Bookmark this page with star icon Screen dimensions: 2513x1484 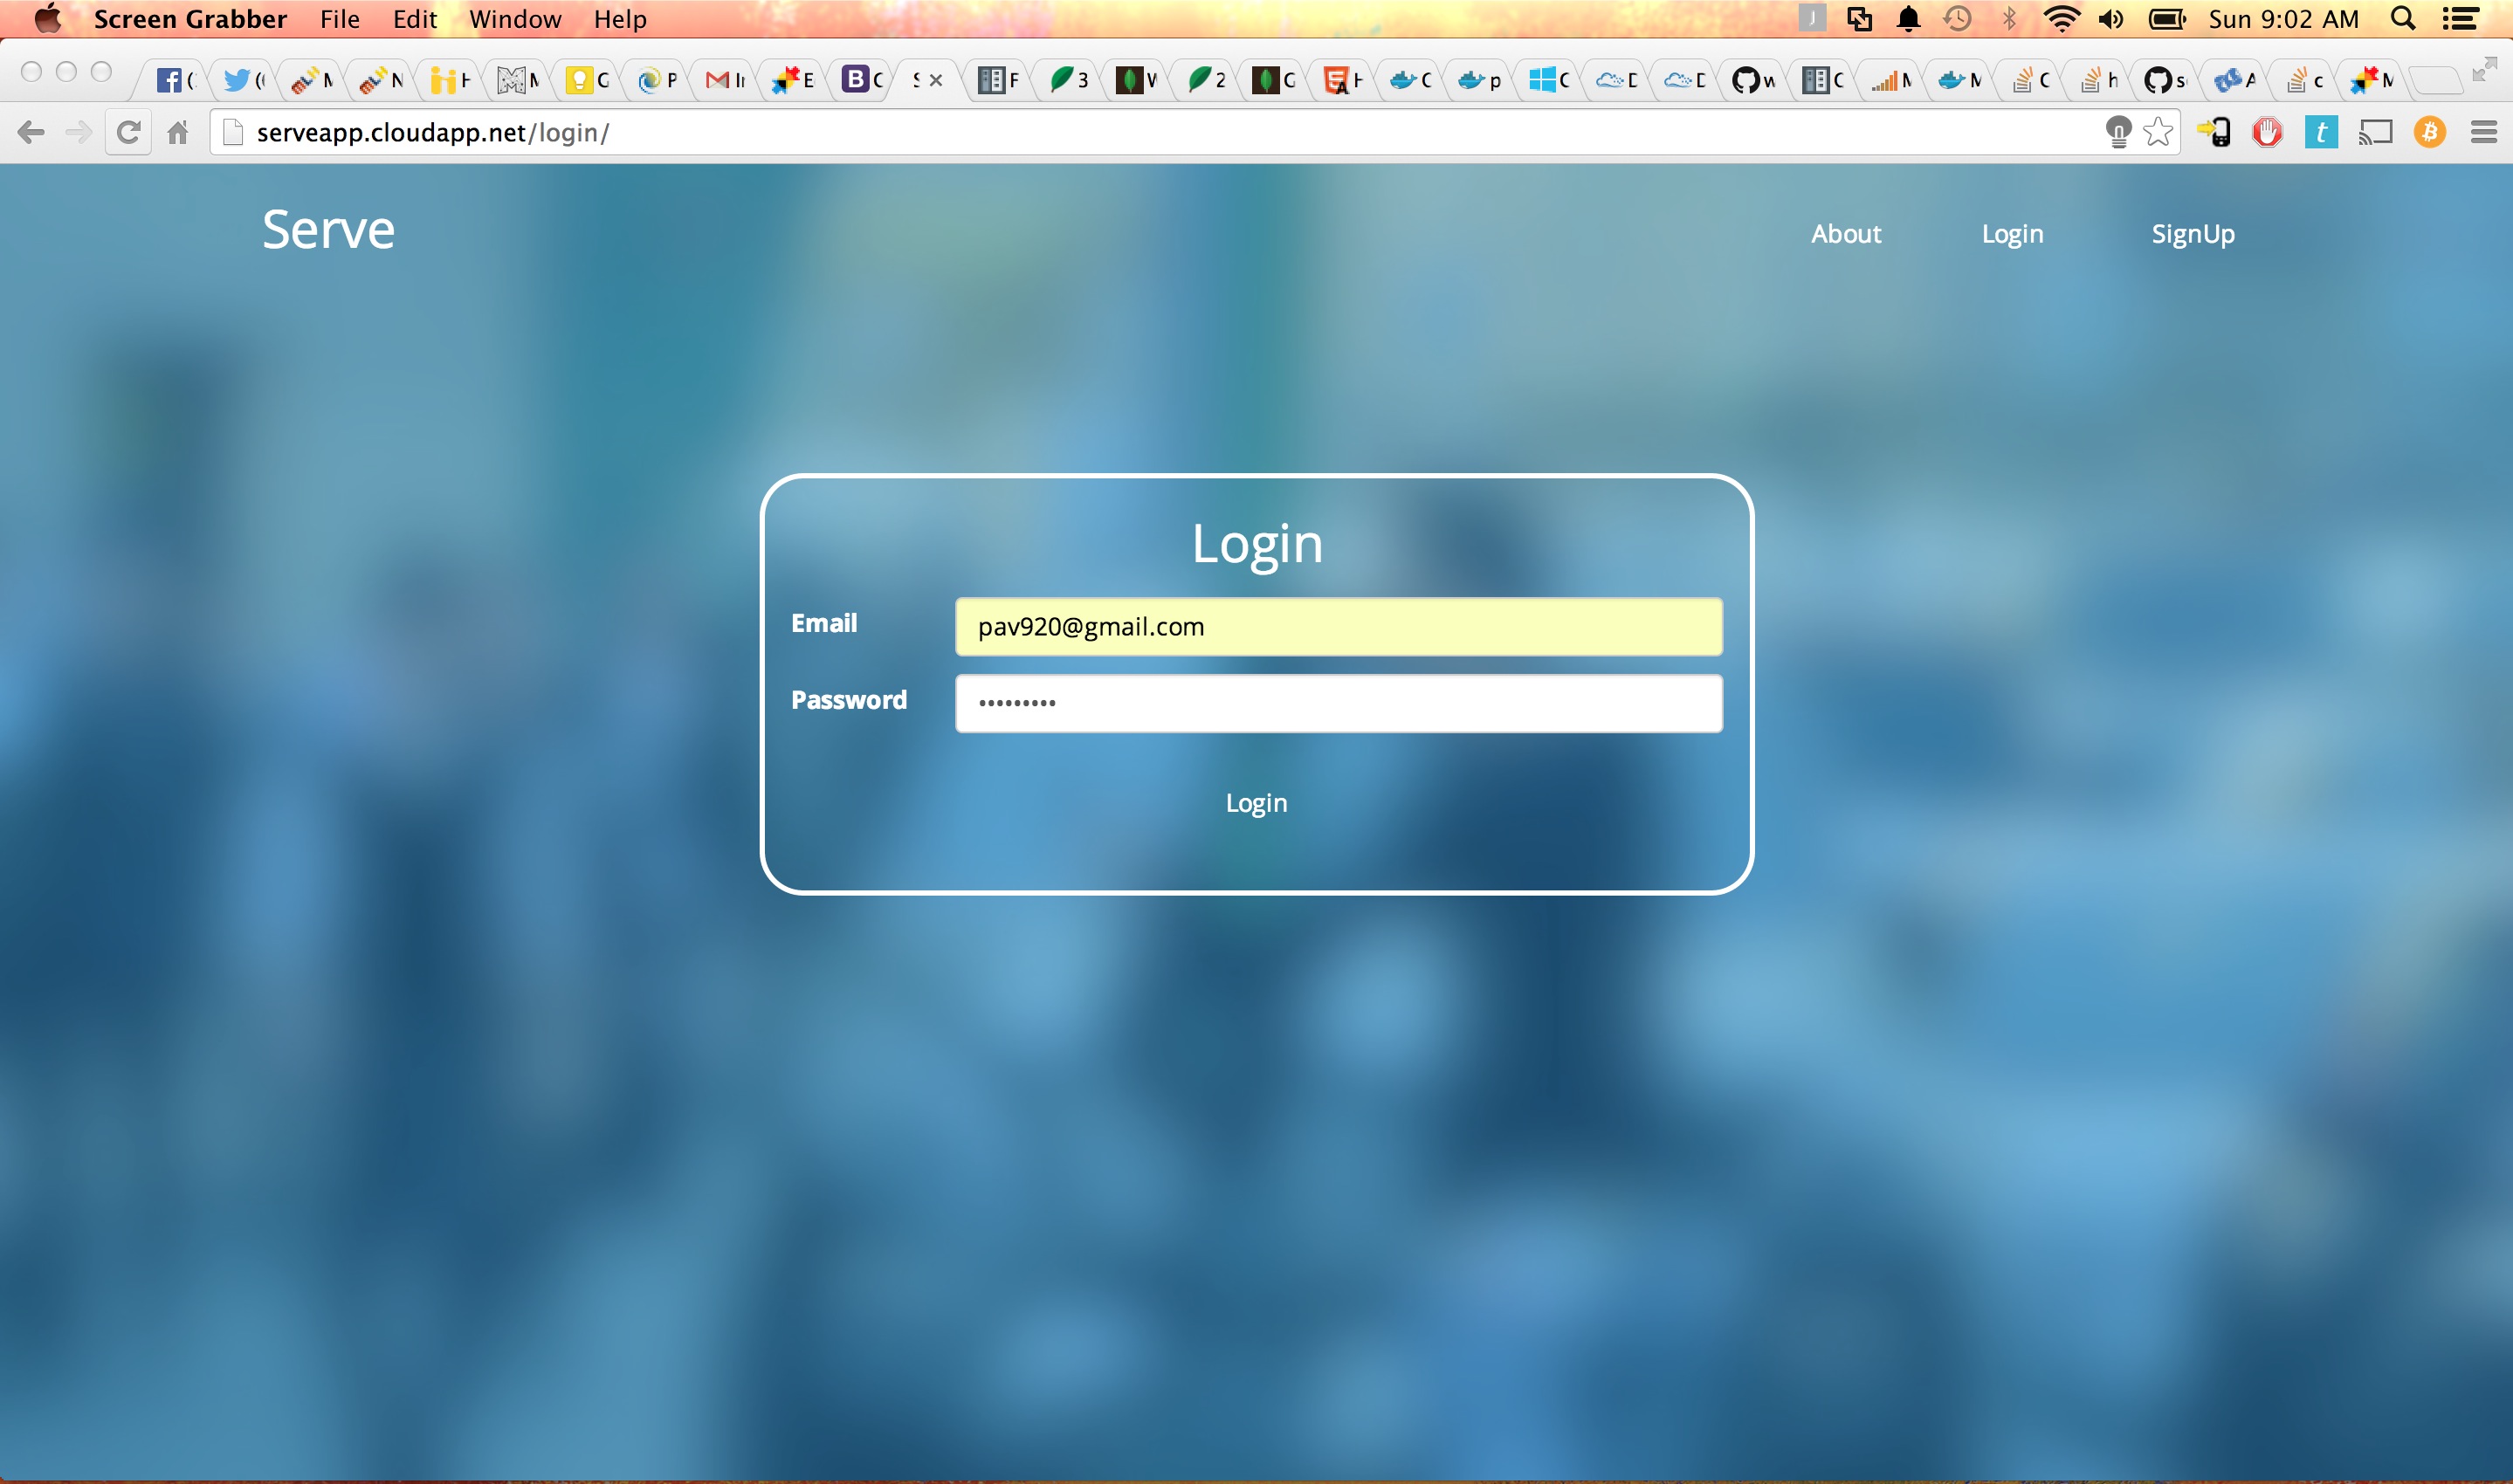(2158, 132)
